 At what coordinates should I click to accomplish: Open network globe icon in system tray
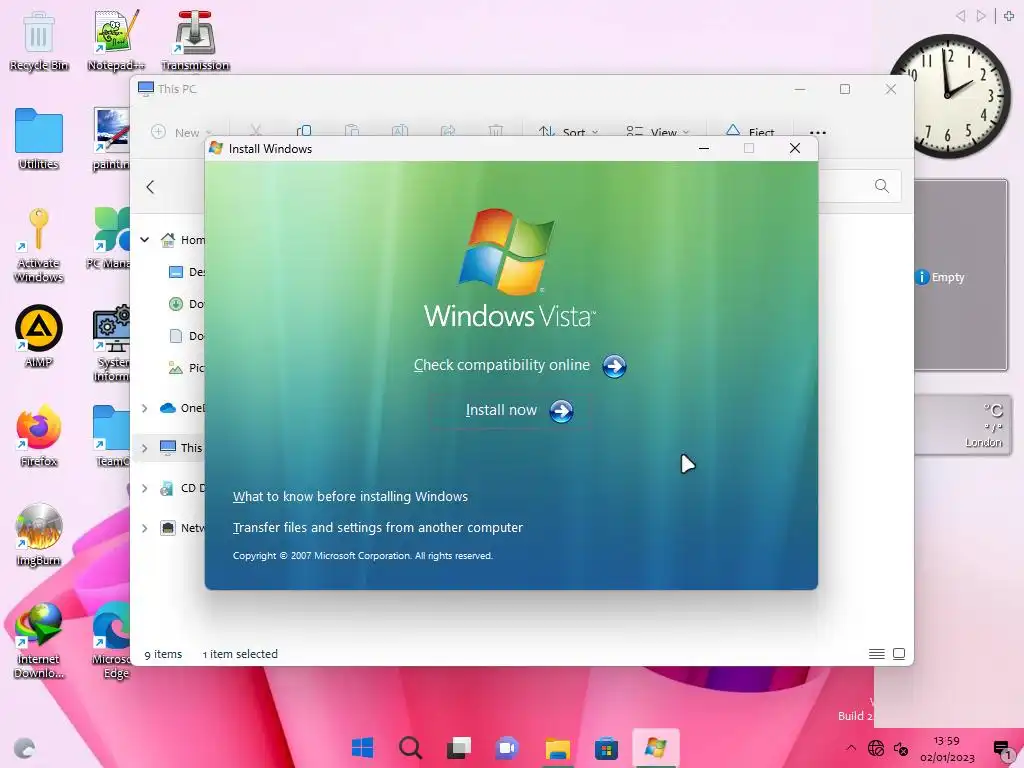click(876, 748)
